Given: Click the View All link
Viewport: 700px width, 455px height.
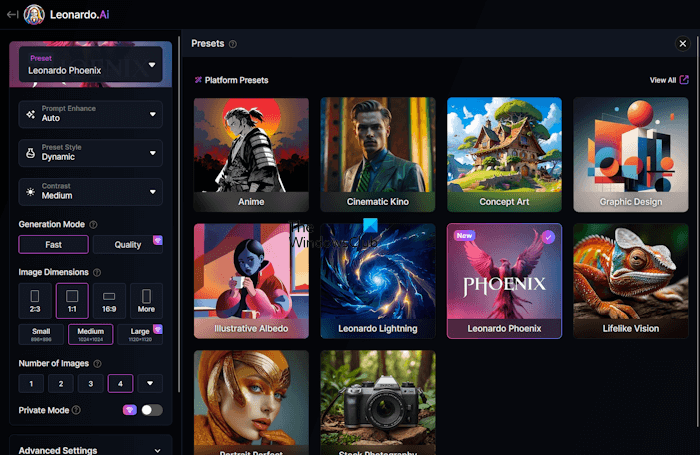Looking at the screenshot, I should 662,80.
